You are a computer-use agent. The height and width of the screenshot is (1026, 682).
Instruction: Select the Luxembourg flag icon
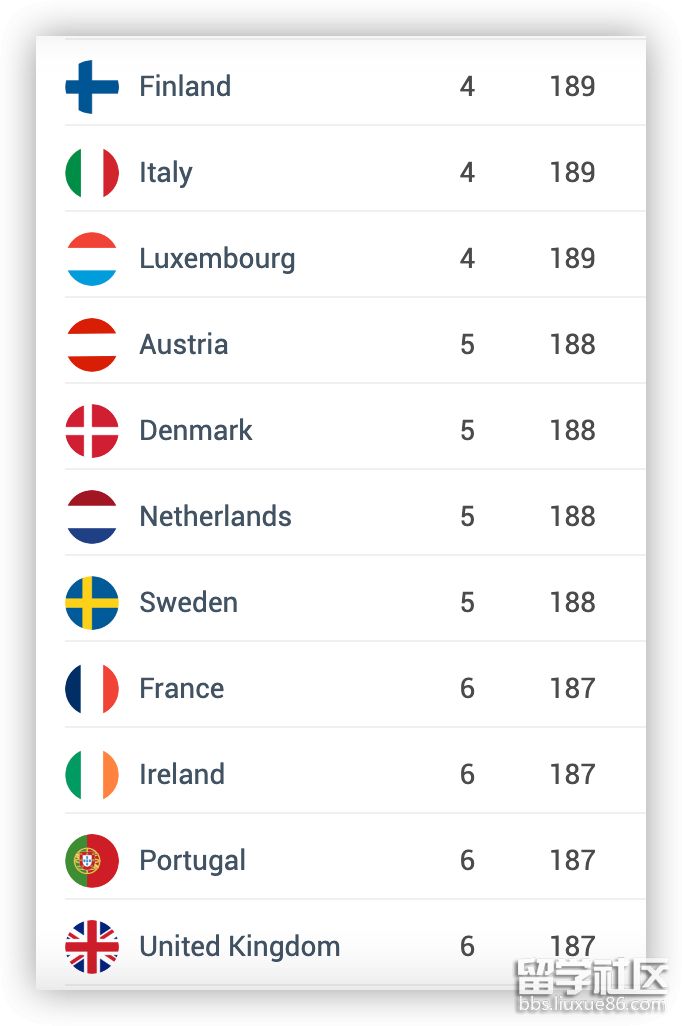point(92,259)
